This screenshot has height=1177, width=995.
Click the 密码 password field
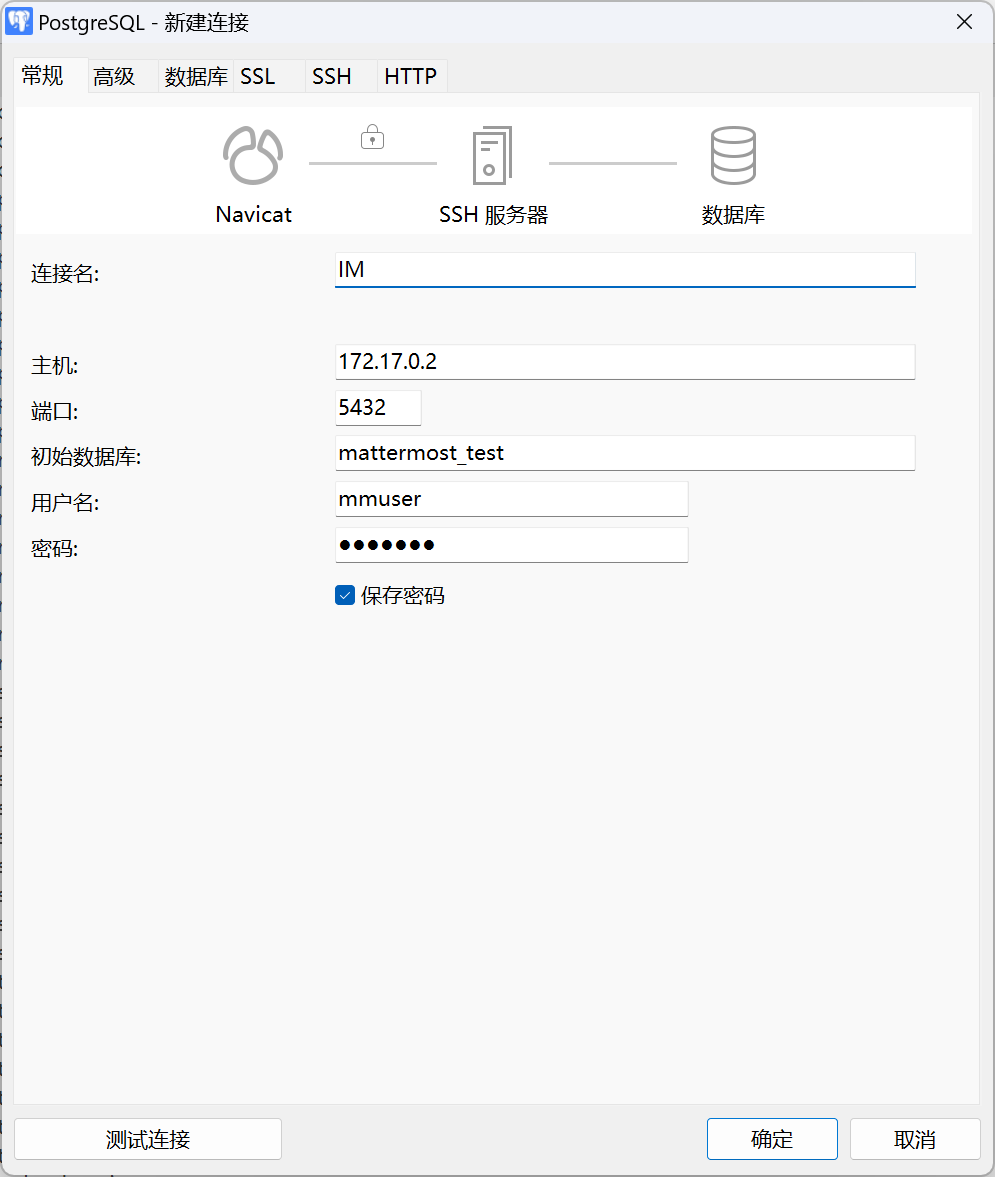pyautogui.click(x=512, y=545)
